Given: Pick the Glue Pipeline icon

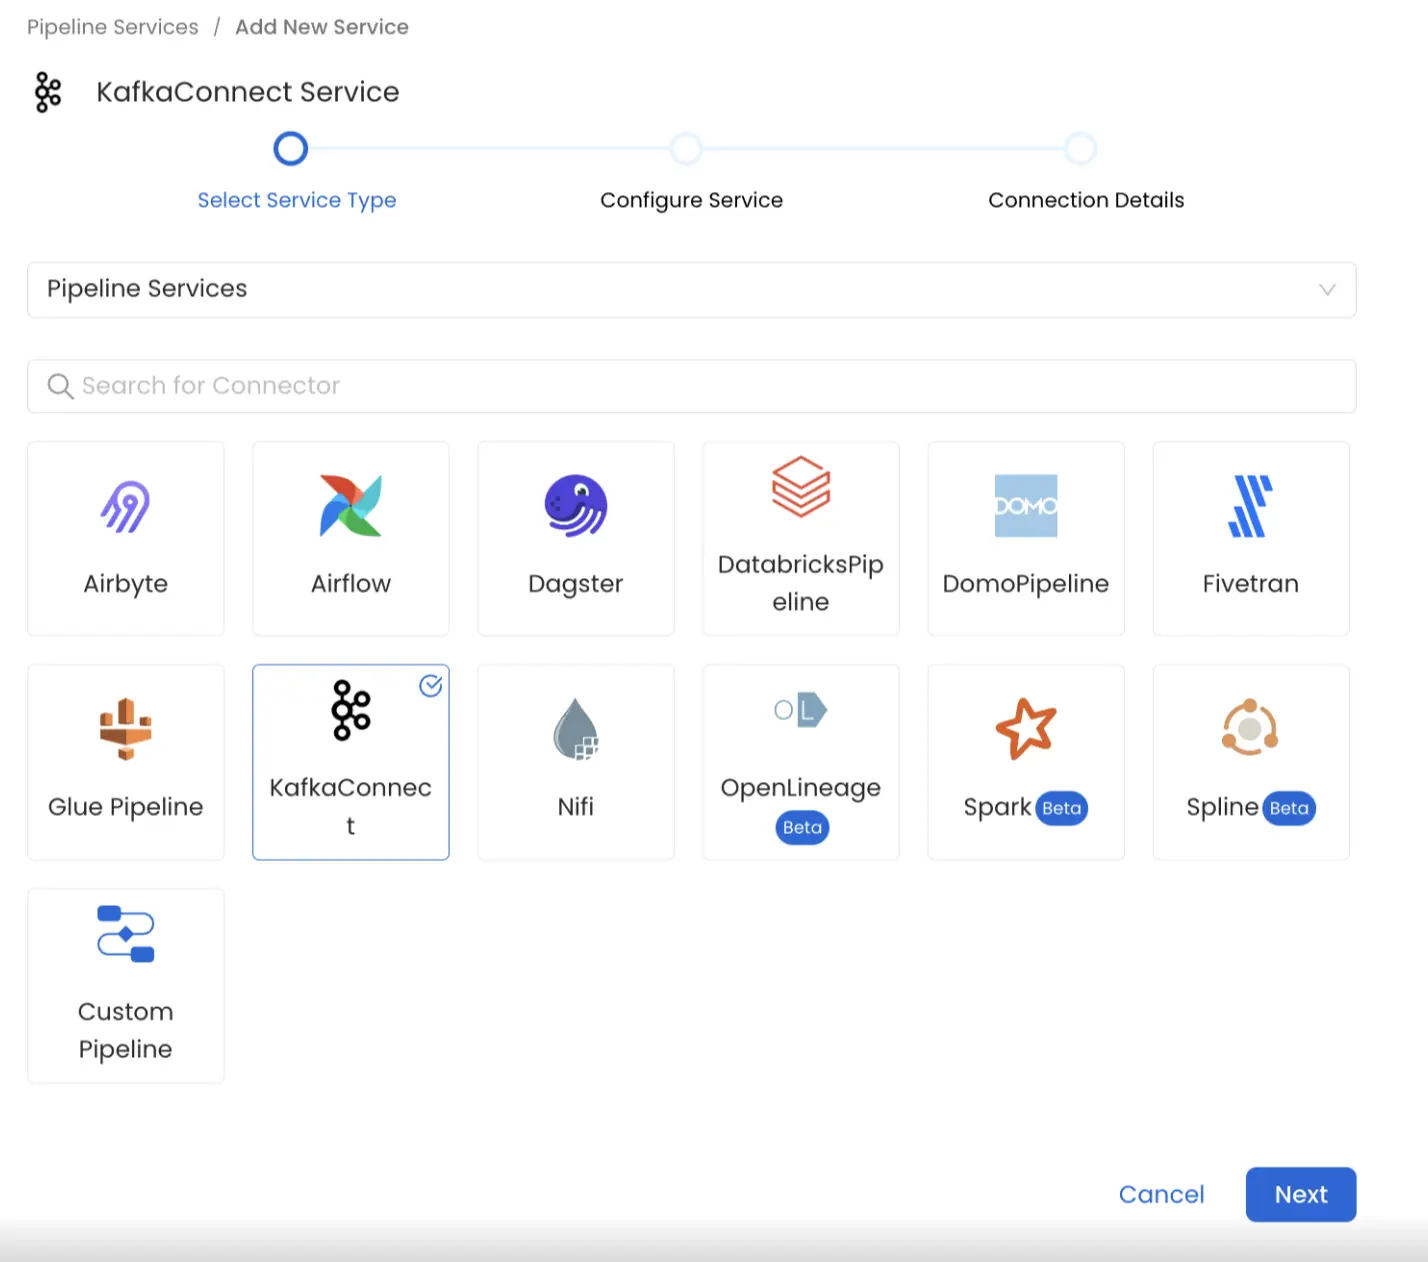Looking at the screenshot, I should point(125,729).
